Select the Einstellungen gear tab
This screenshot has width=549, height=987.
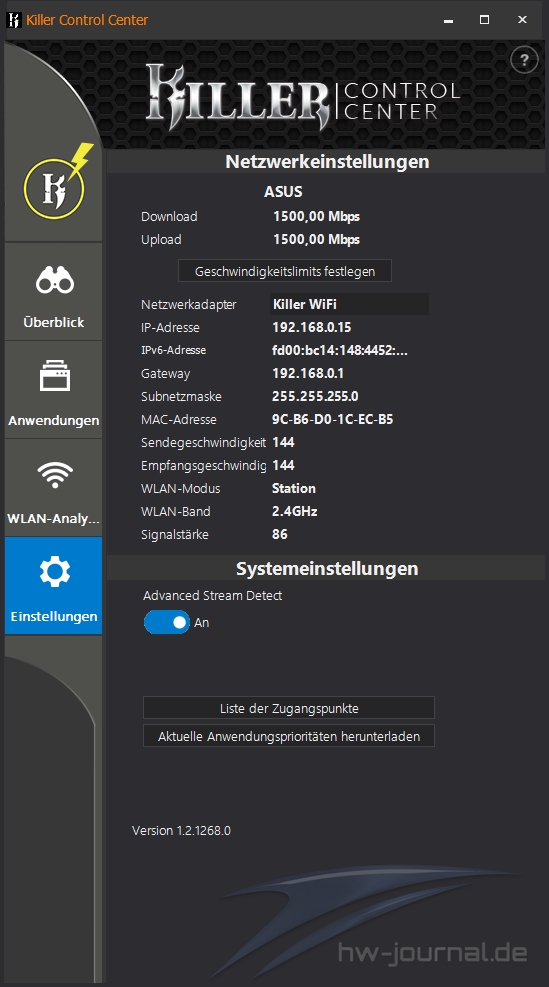(54, 585)
